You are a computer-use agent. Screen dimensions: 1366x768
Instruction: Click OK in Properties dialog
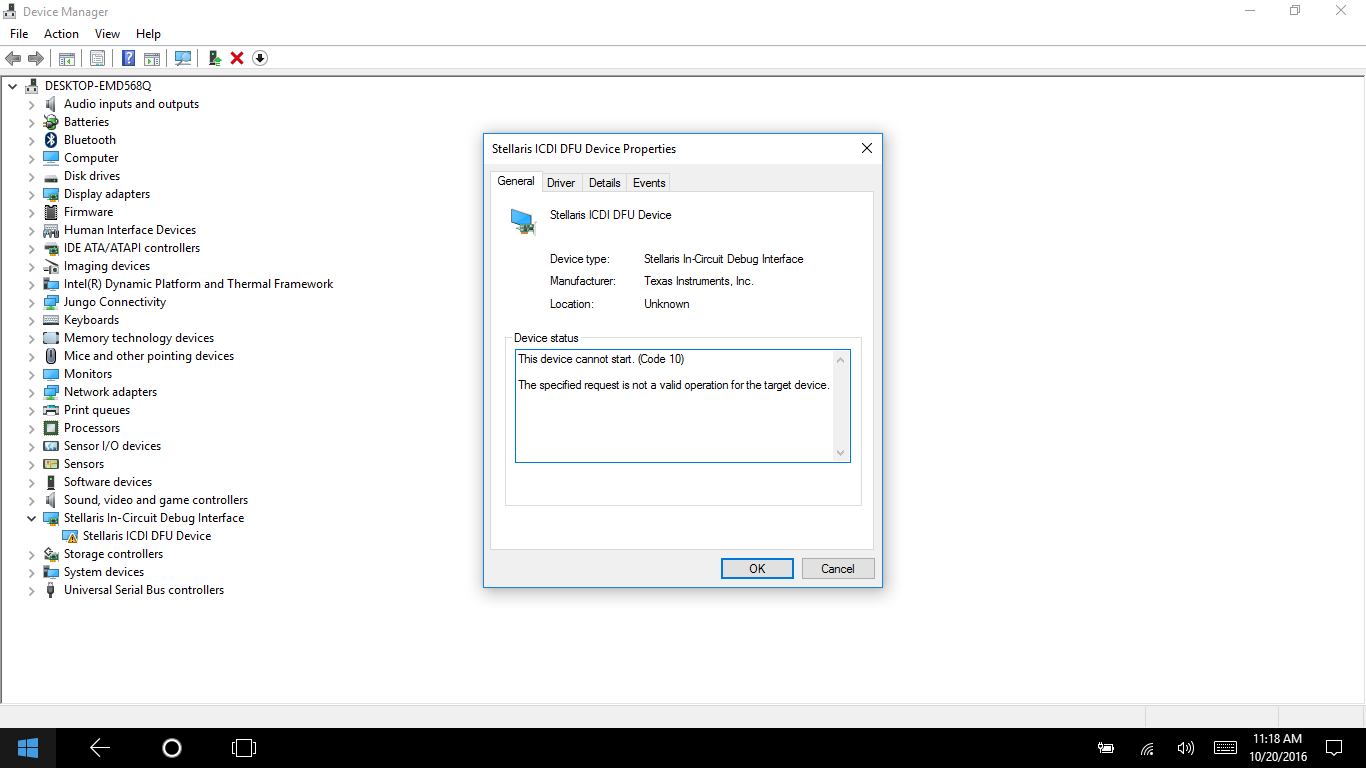757,568
